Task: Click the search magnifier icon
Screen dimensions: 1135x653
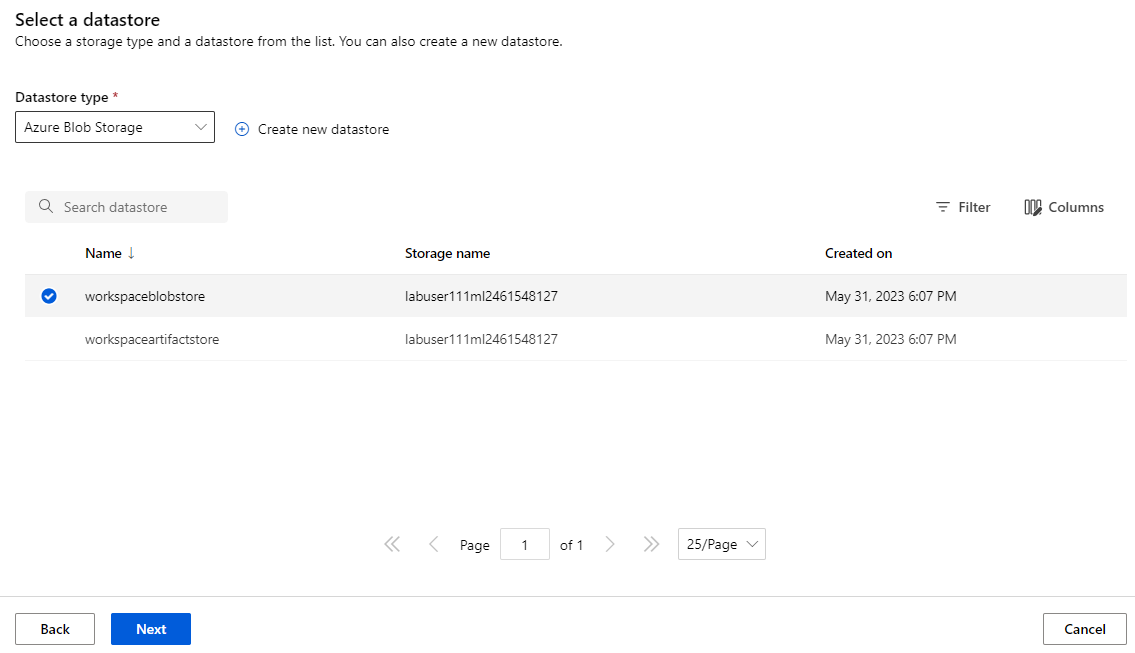Action: click(x=46, y=206)
